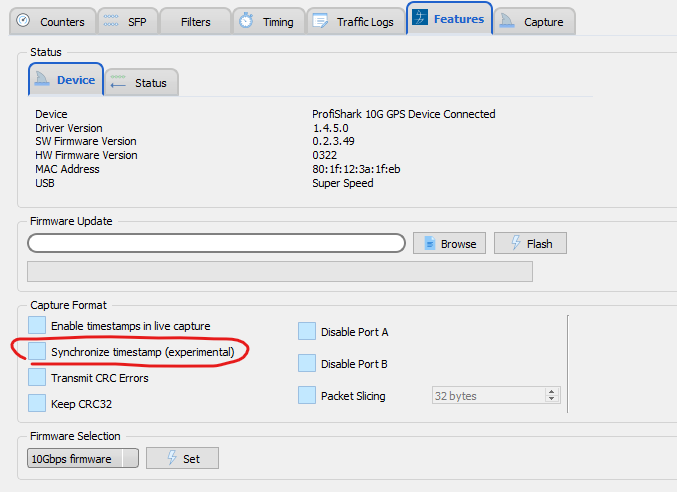The image size is (677, 492).
Task: Toggle the Keep CRC32 checkbox
Action: point(37,404)
